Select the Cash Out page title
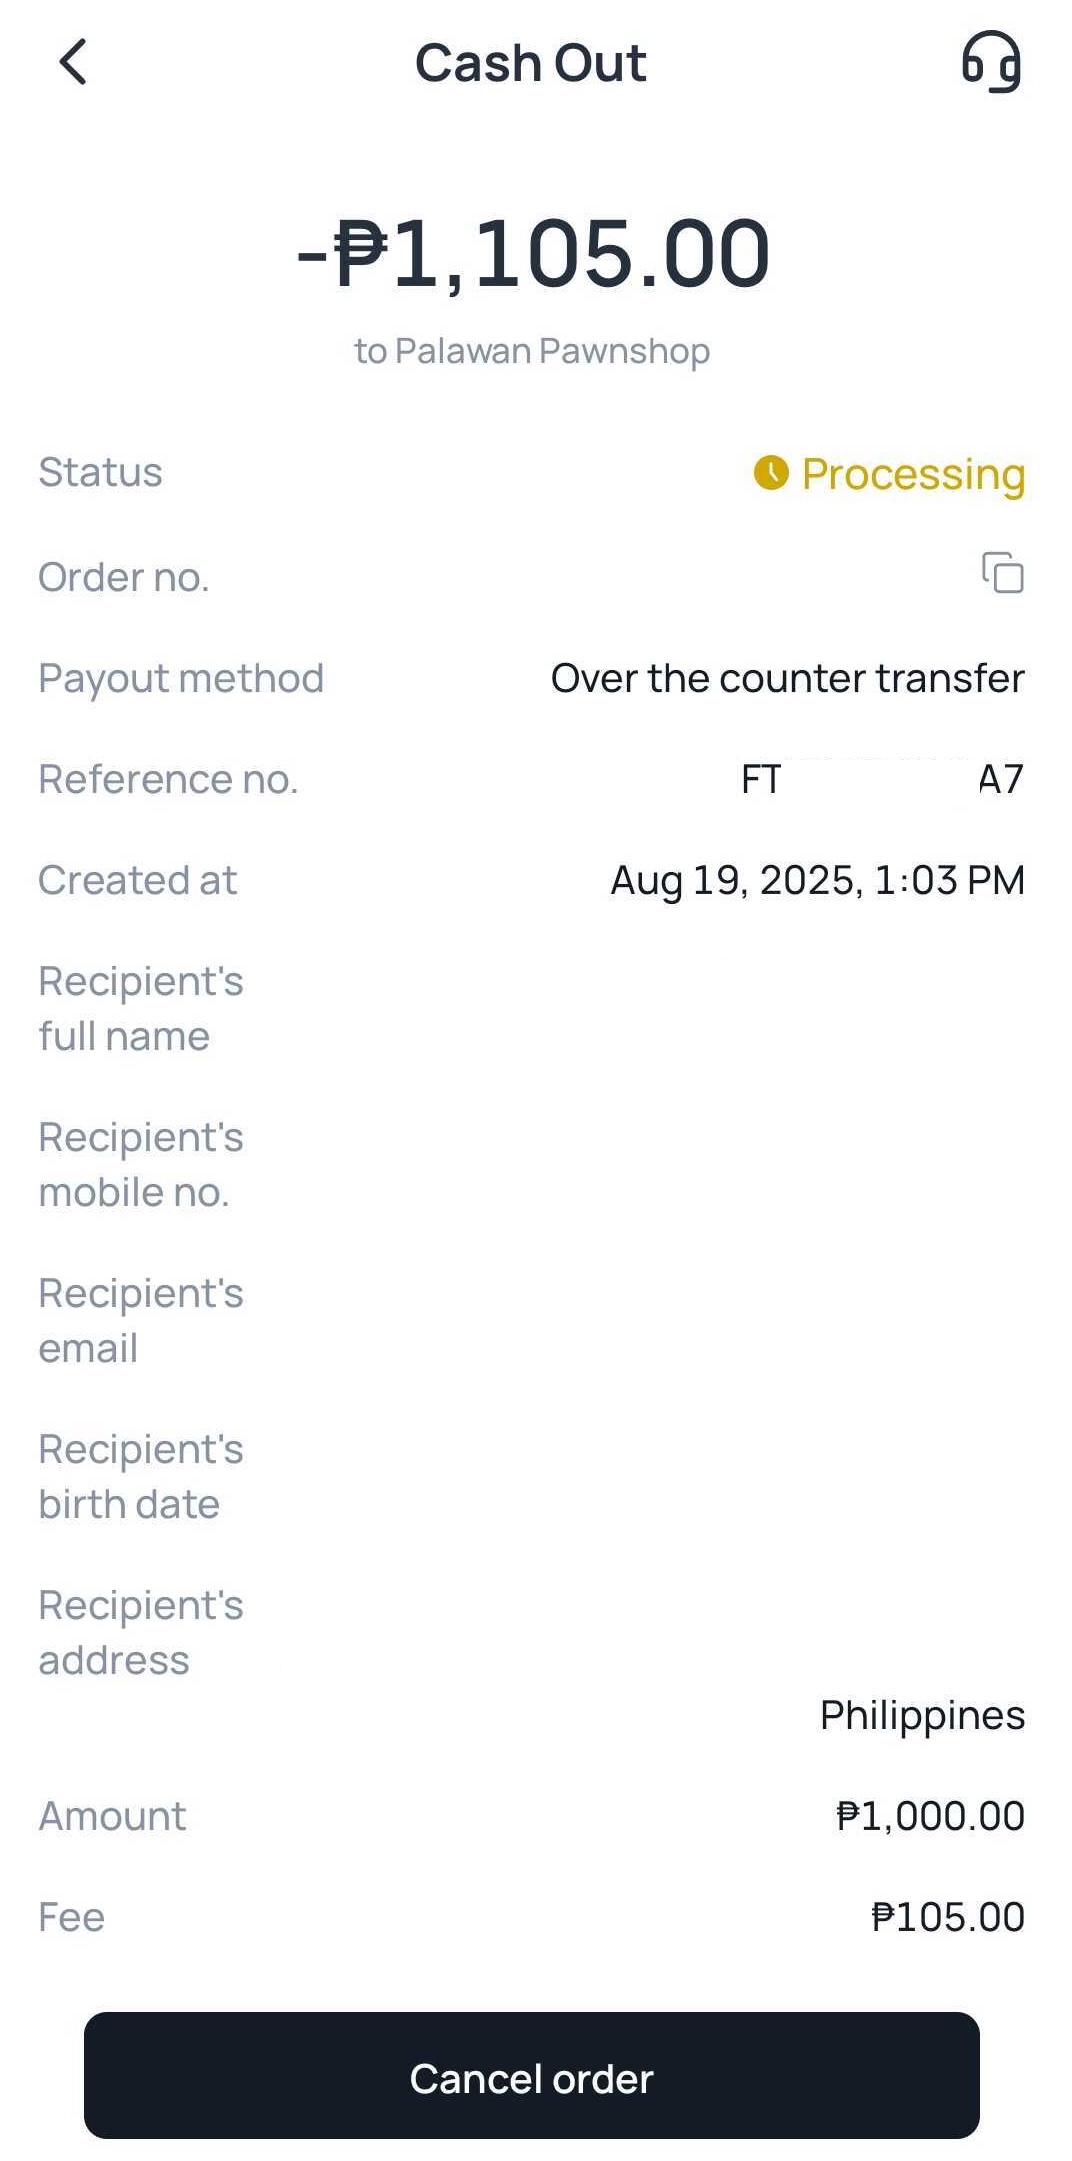The height and width of the screenshot is (2161, 1072). (531, 63)
